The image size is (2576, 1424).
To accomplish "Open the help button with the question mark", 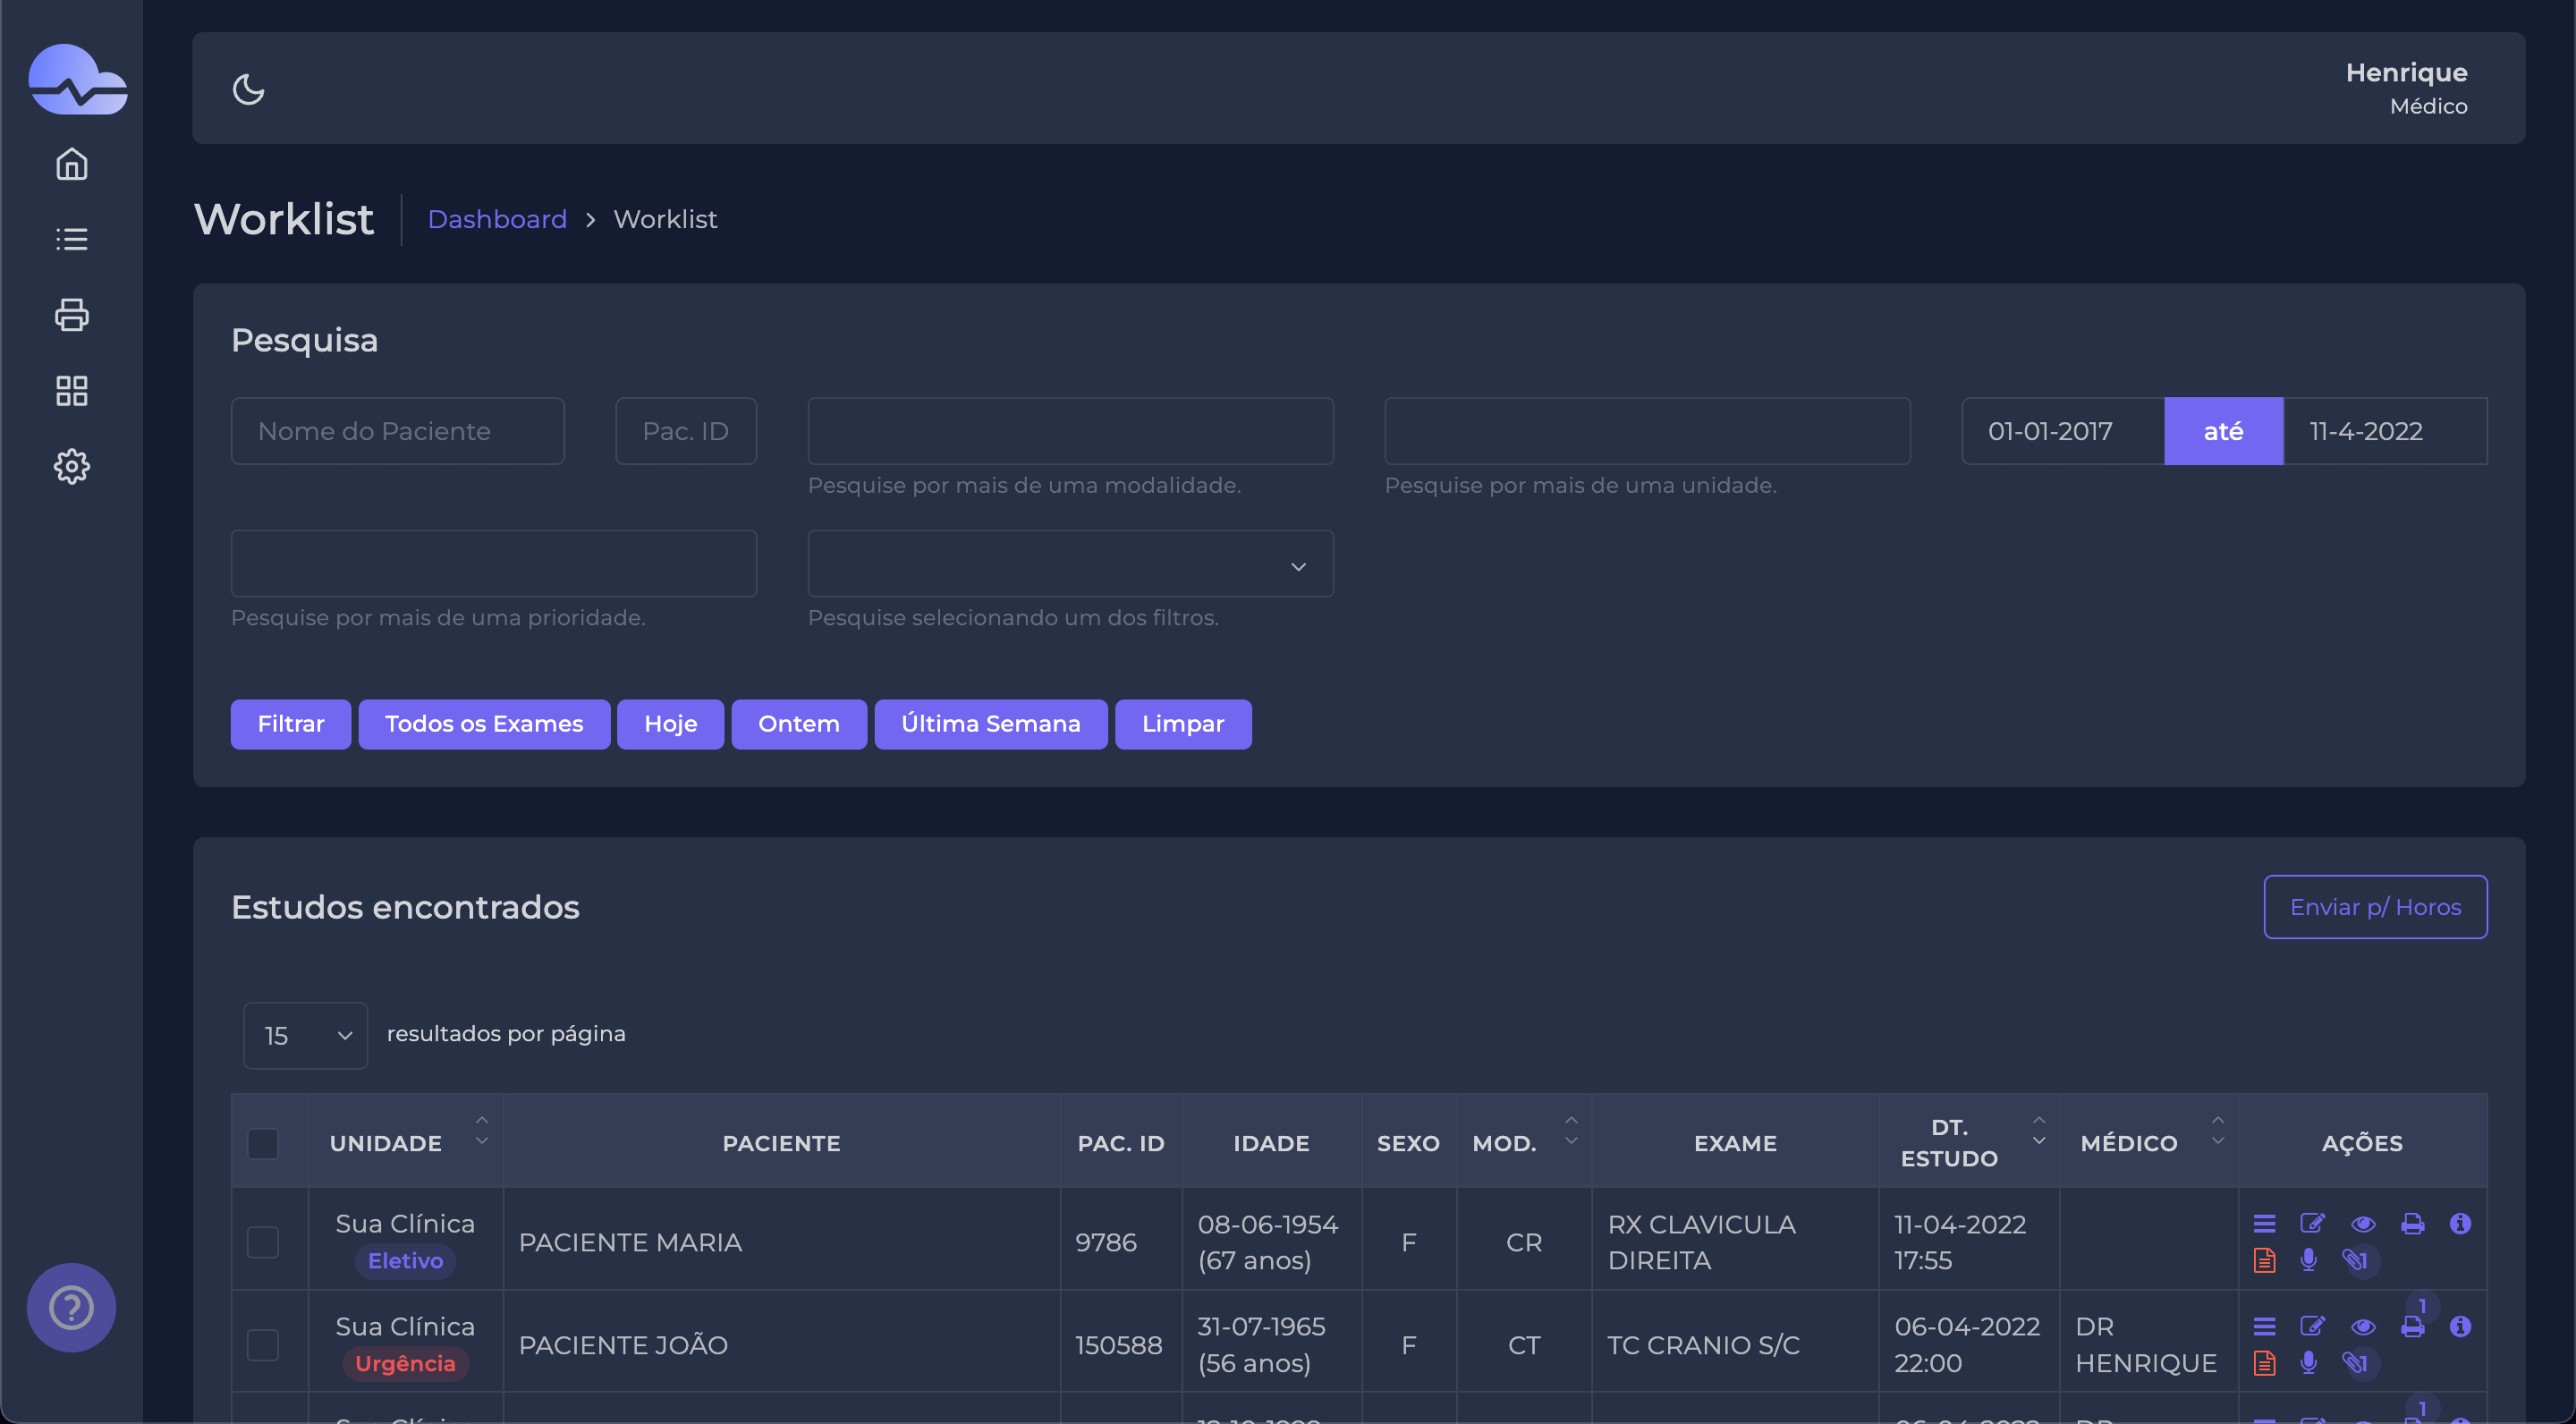I will point(71,1307).
